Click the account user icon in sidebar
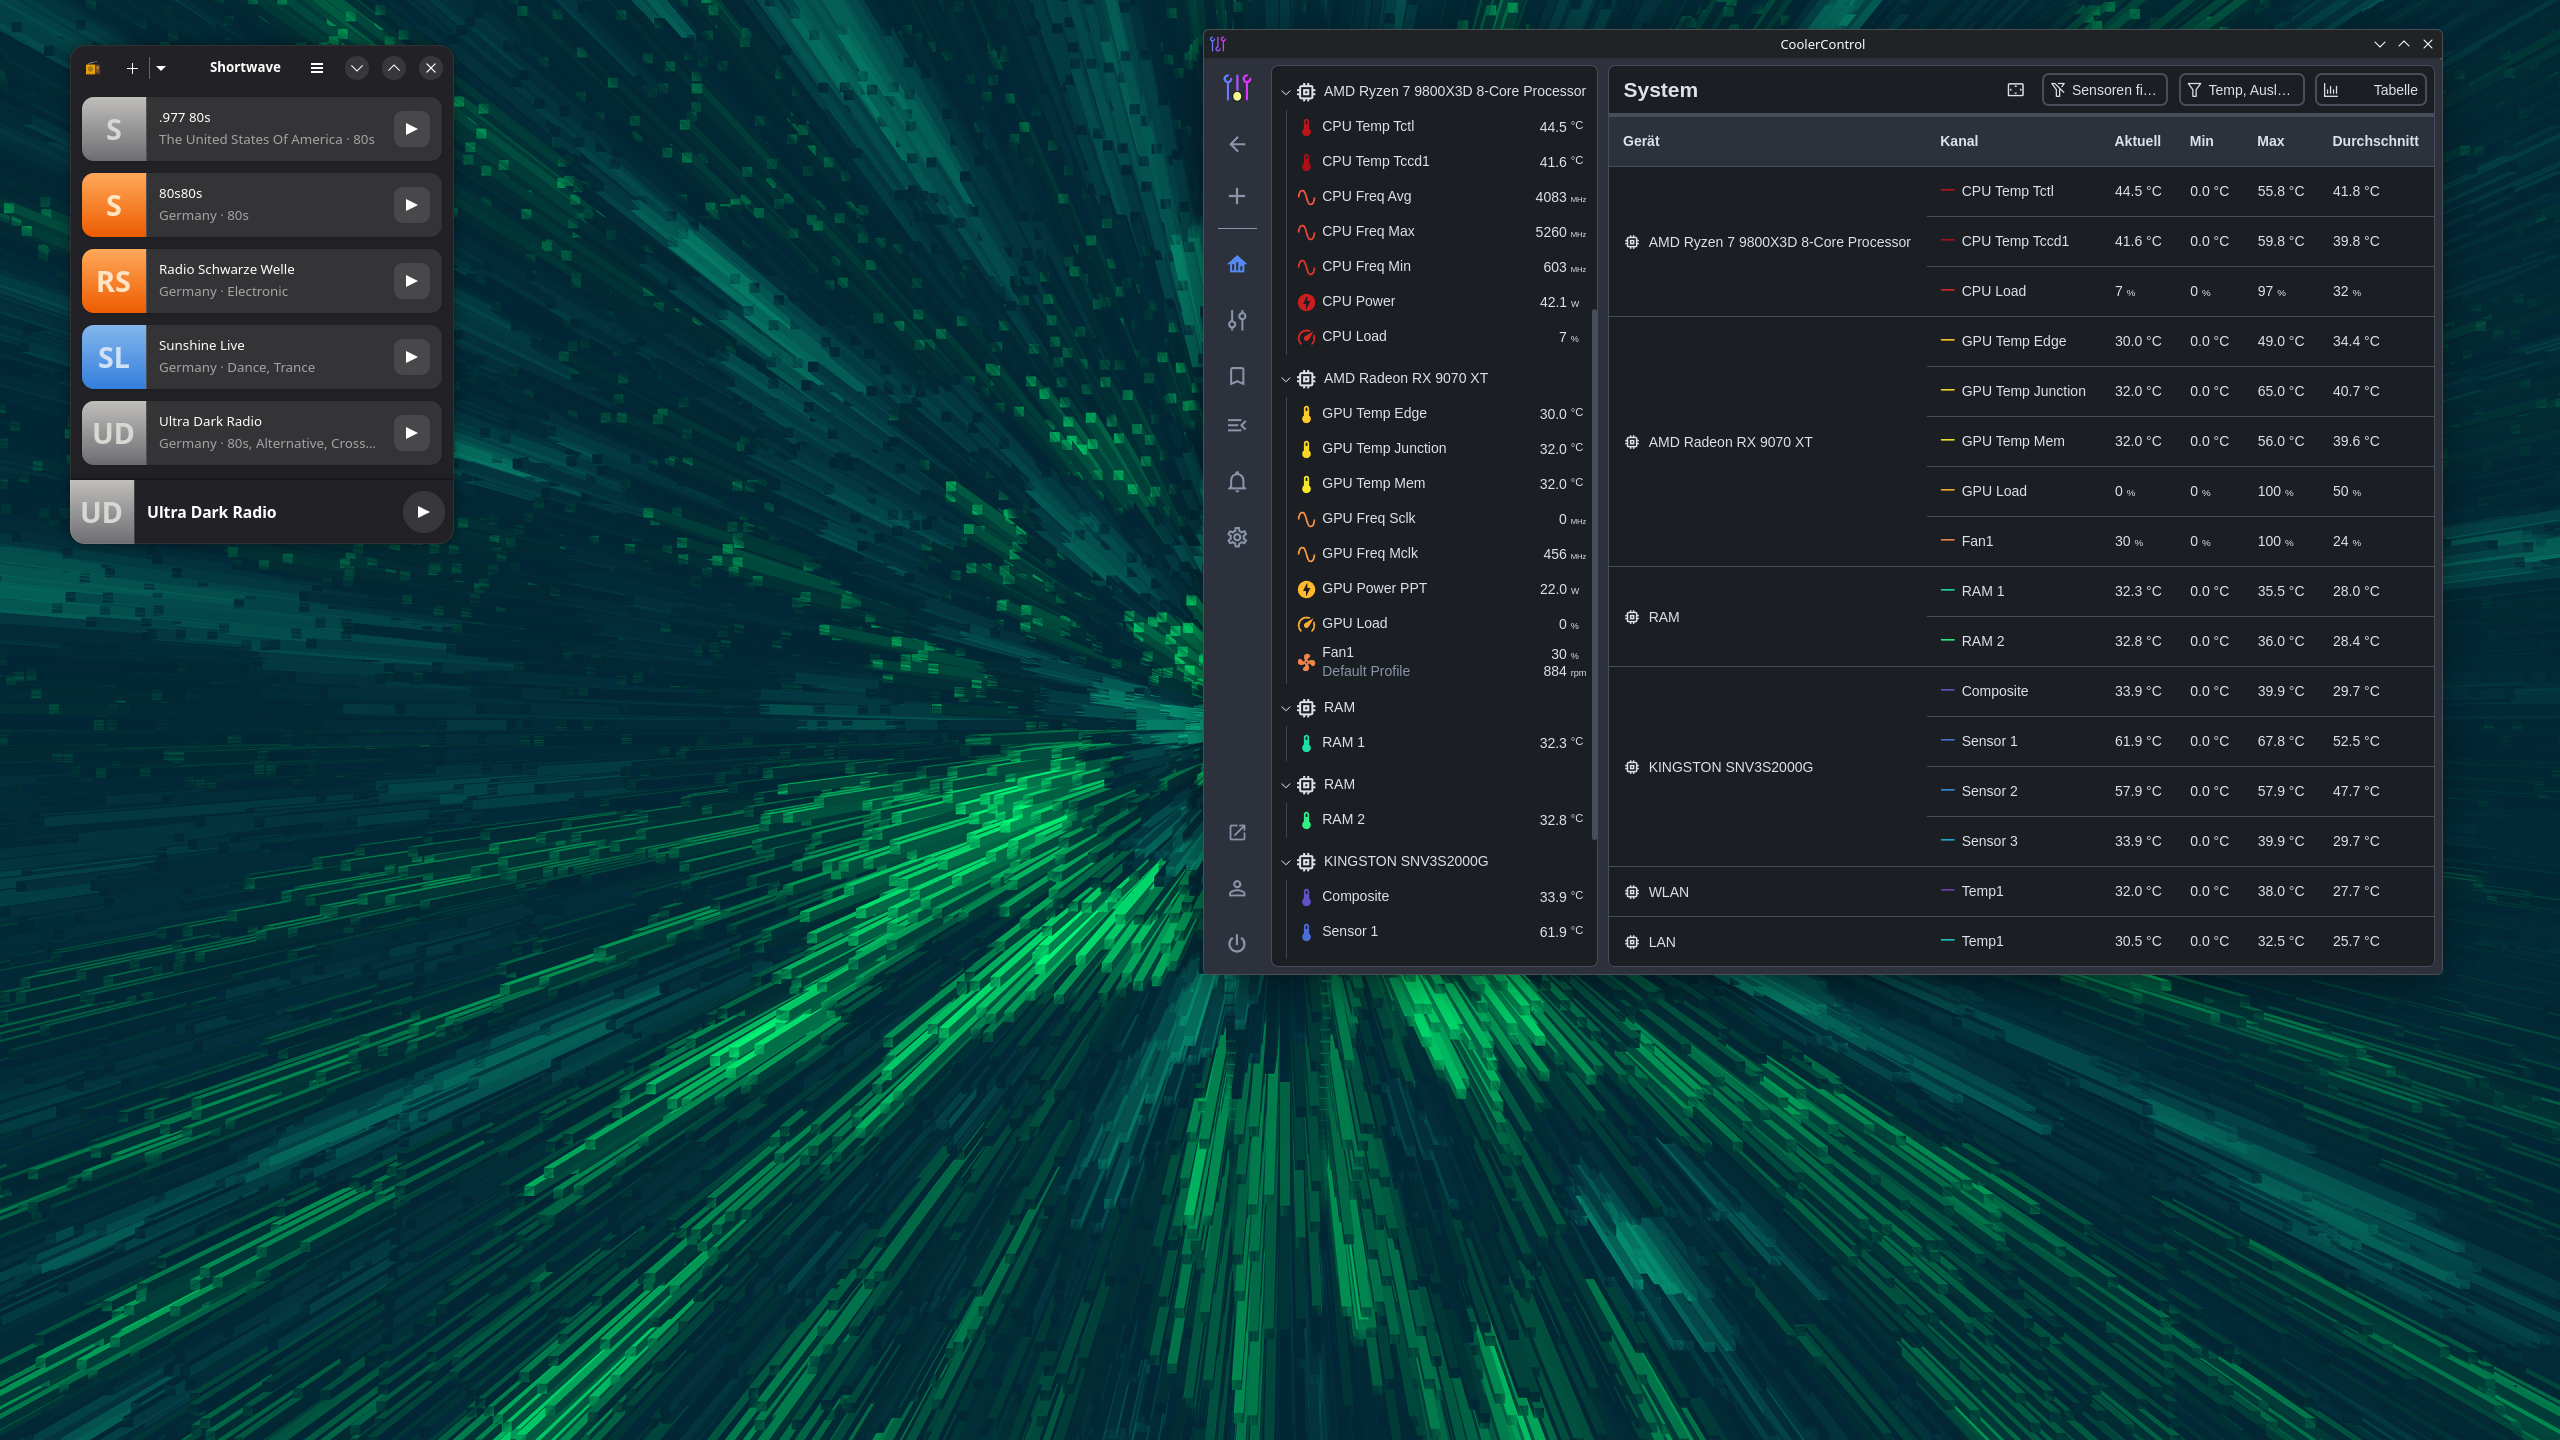 click(1237, 888)
